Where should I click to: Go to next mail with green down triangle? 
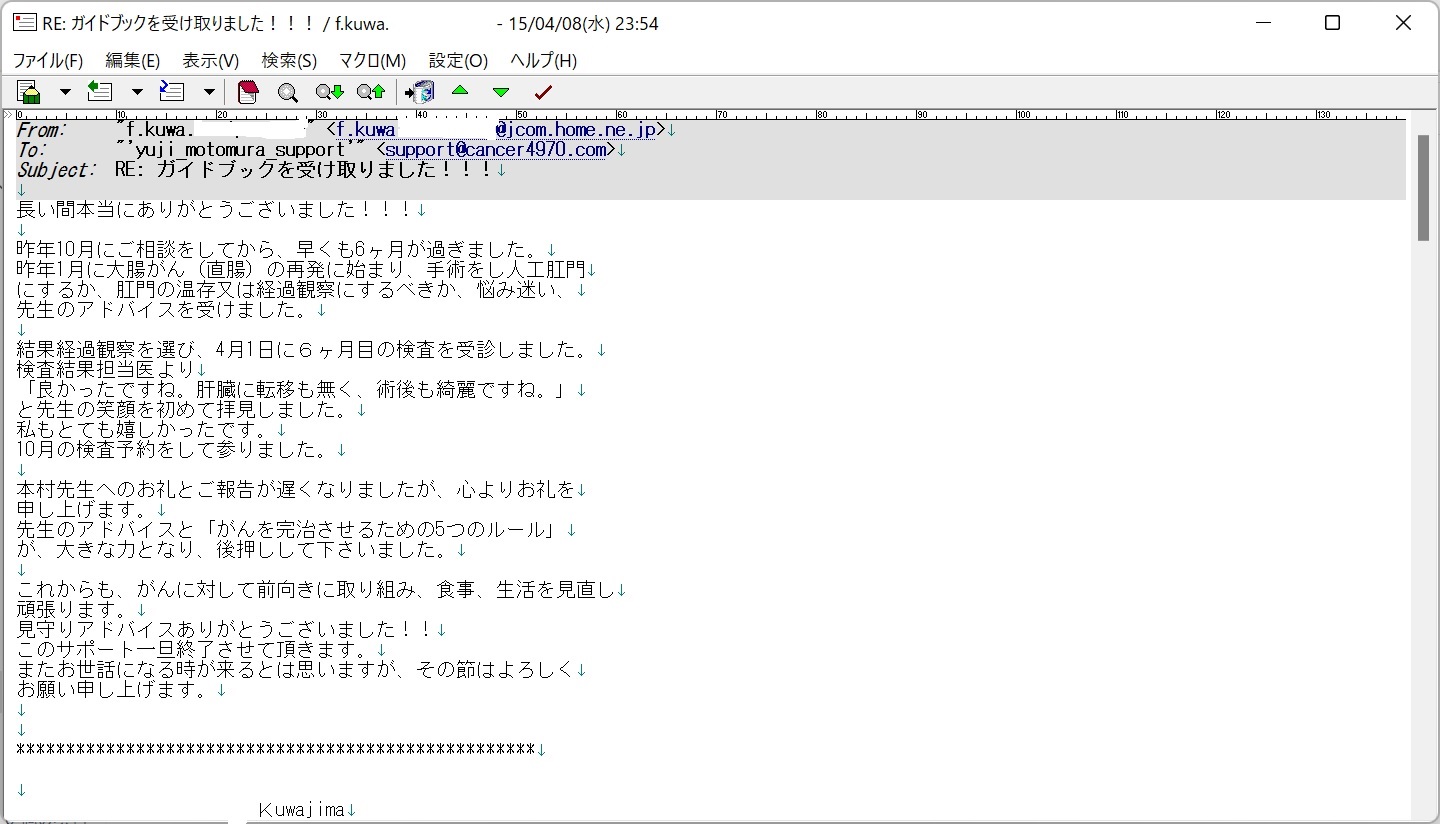point(501,92)
